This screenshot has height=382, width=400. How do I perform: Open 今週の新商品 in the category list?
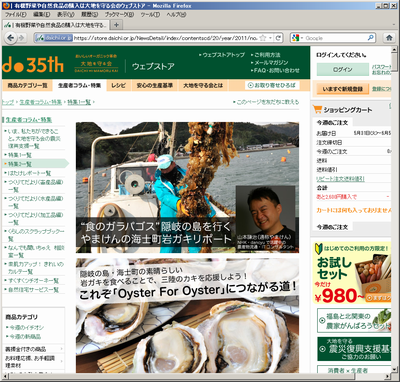click(25, 337)
